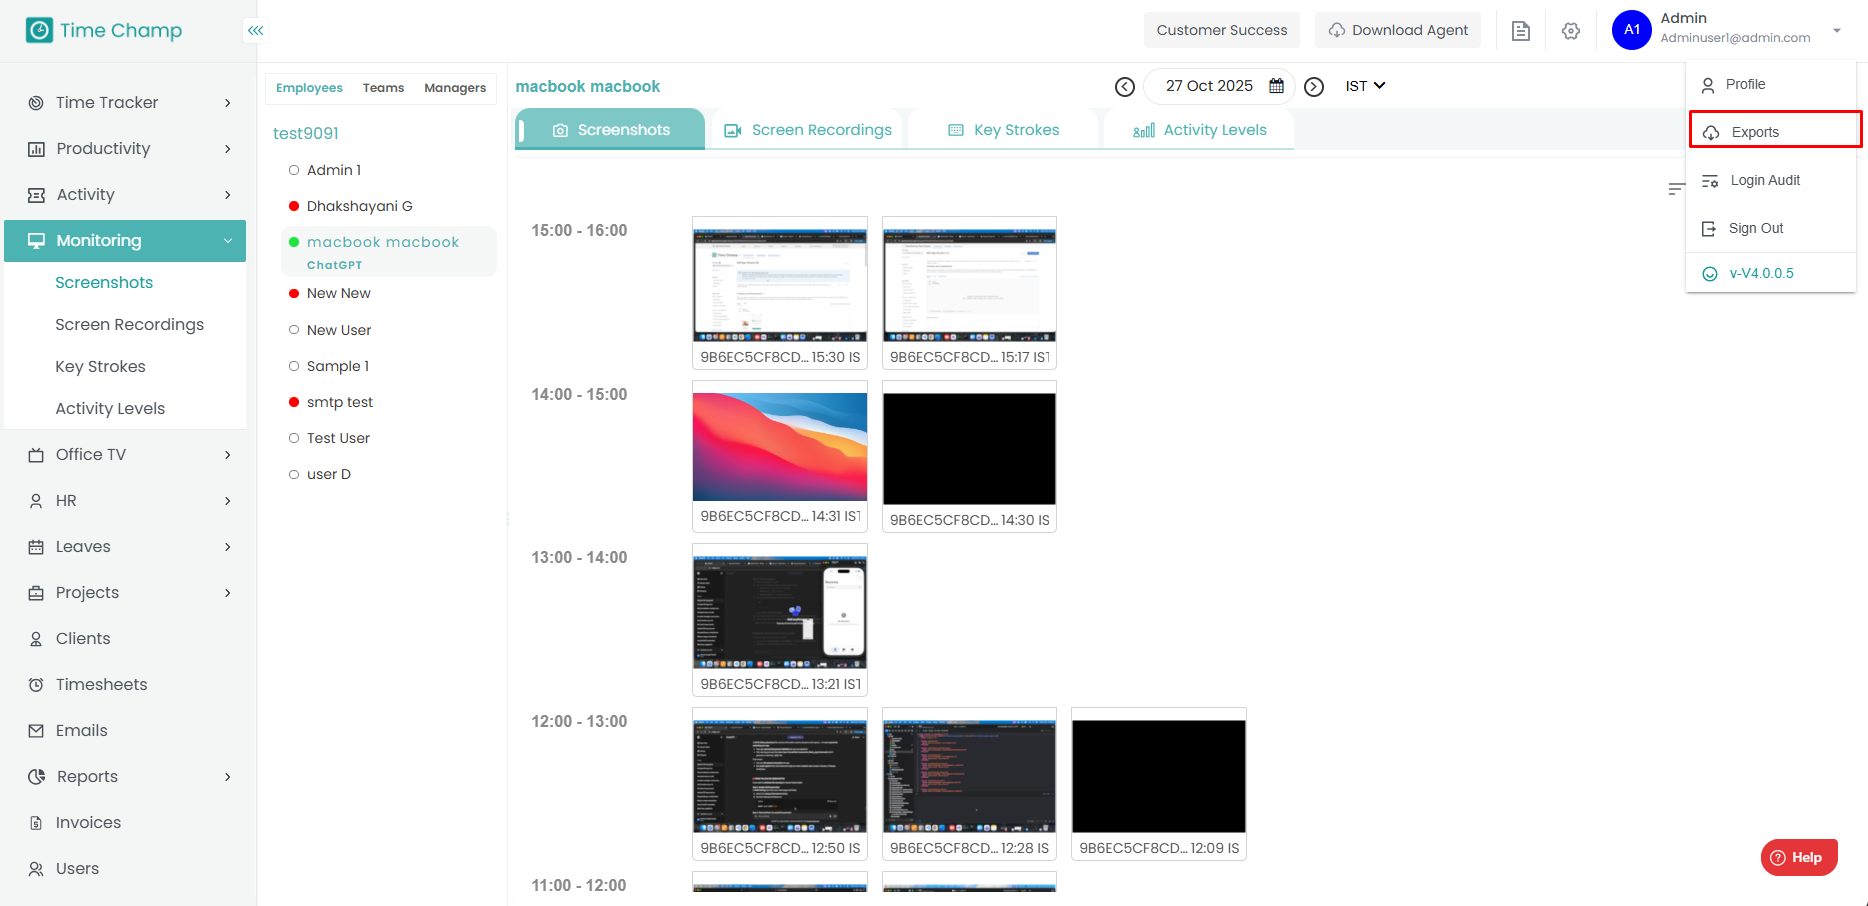The width and height of the screenshot is (1868, 906).
Task: Choose Exports from the account menu
Action: tap(1775, 131)
